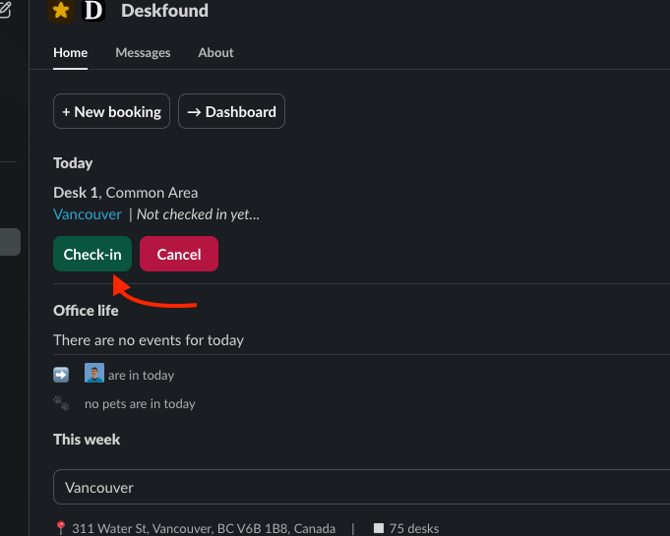Click the paw prints pets icon

(x=61, y=403)
